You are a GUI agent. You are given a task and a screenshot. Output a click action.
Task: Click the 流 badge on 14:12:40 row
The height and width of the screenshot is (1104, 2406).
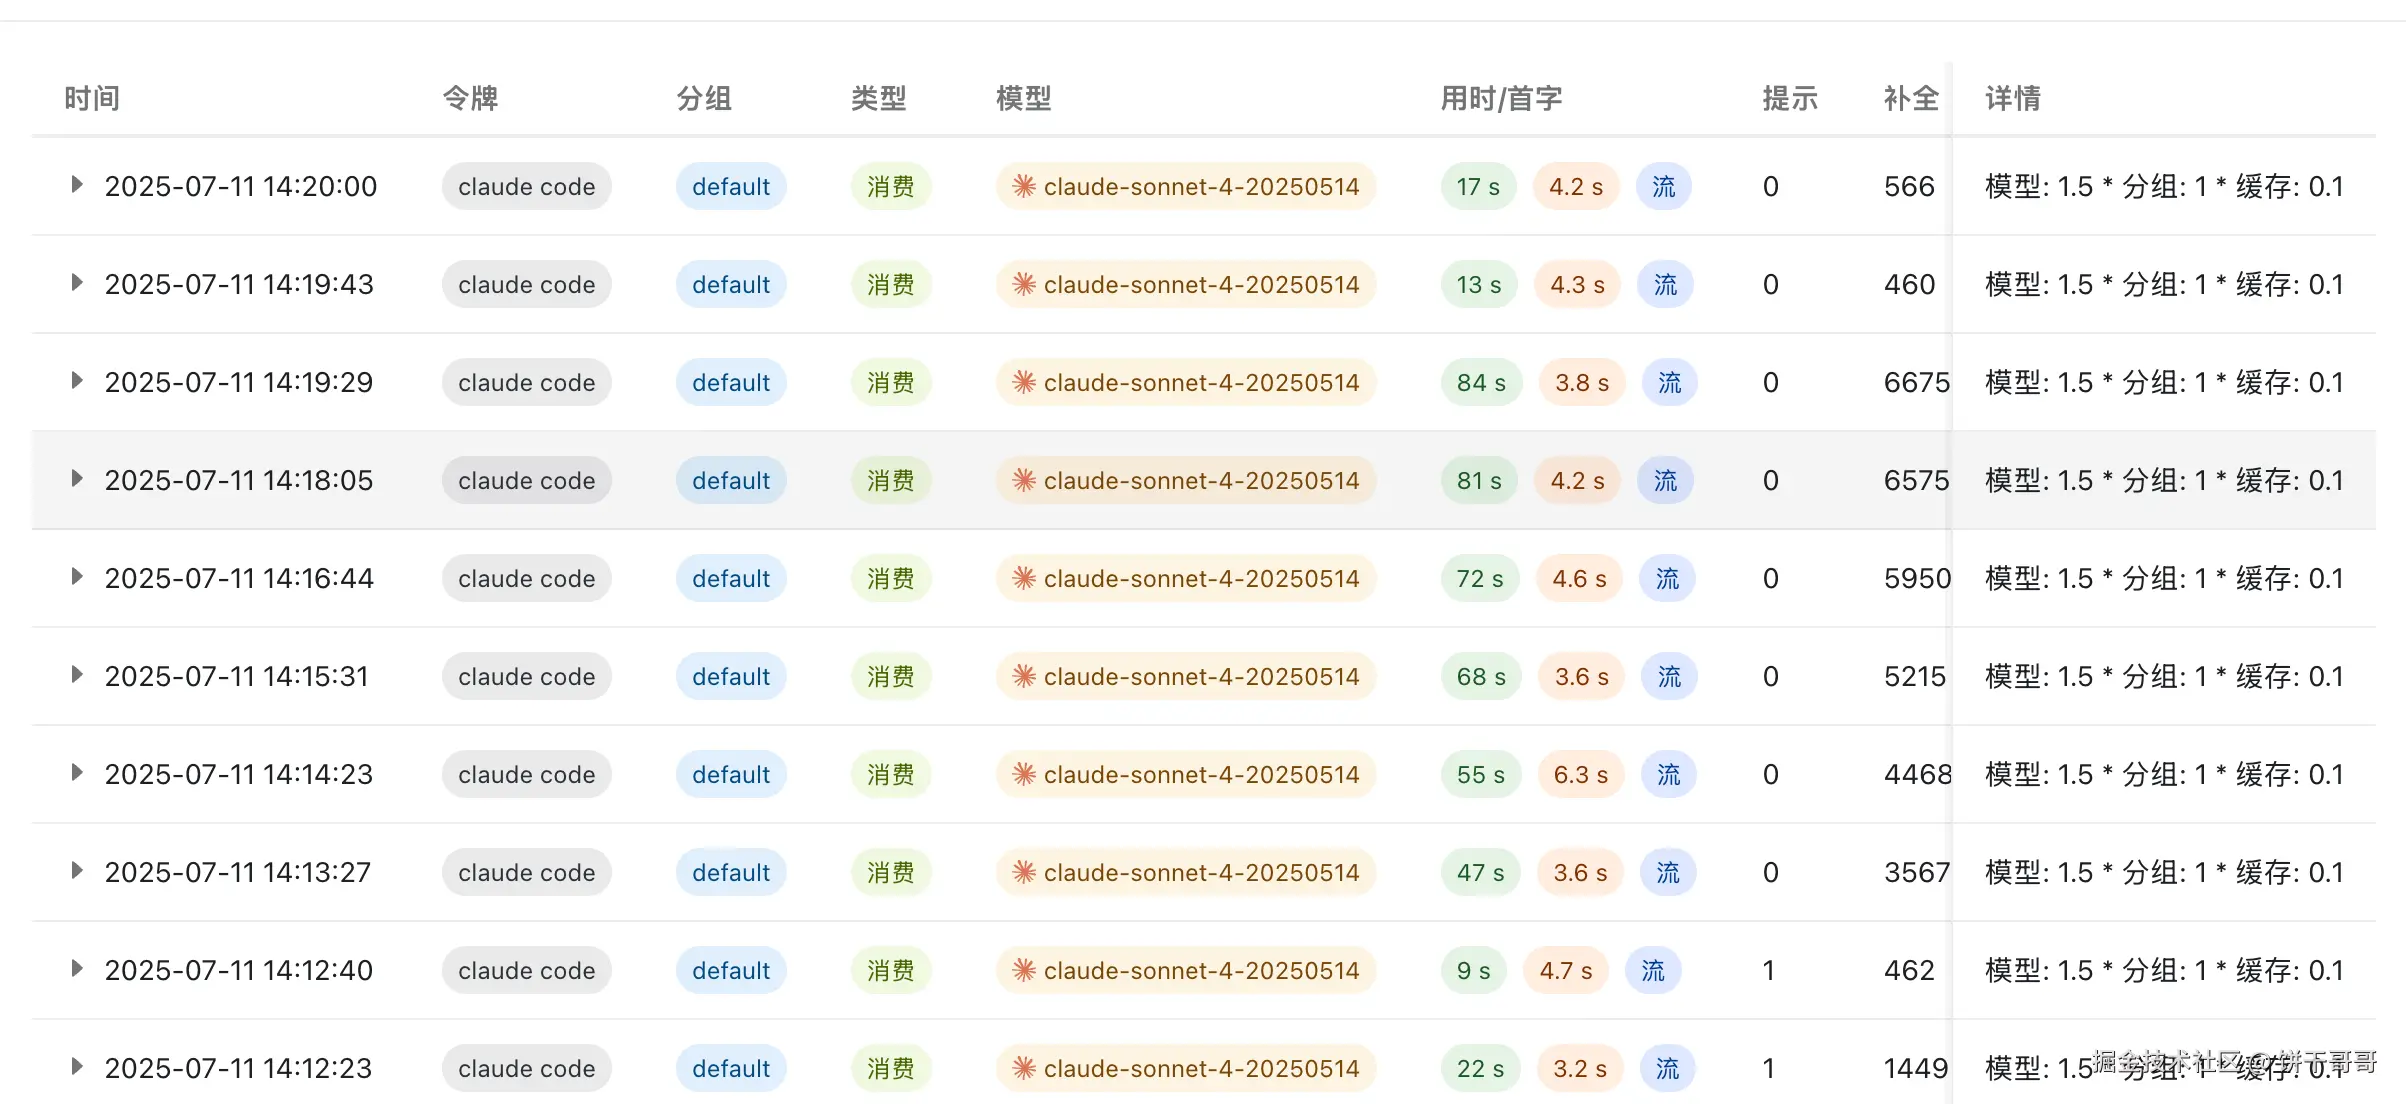tap(1653, 971)
